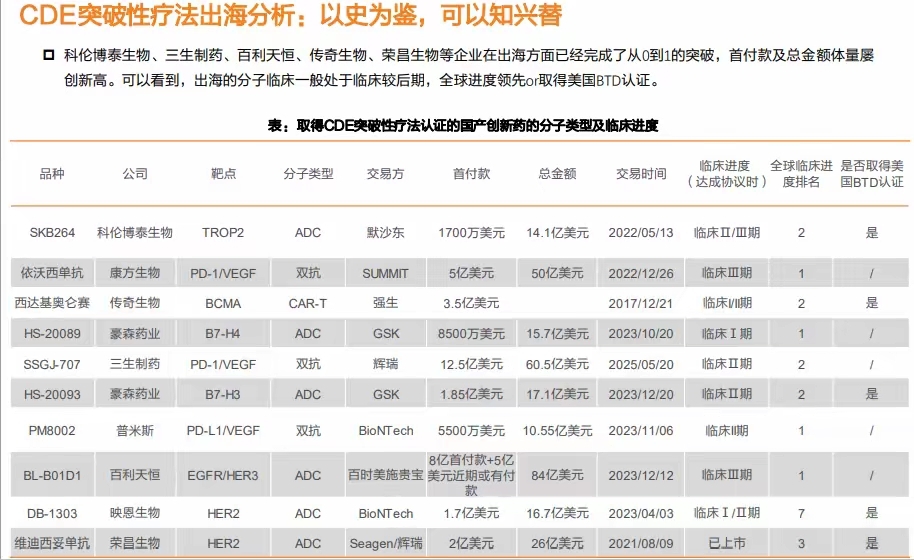
Task: Click the column header '品种'
Action: coord(52,174)
